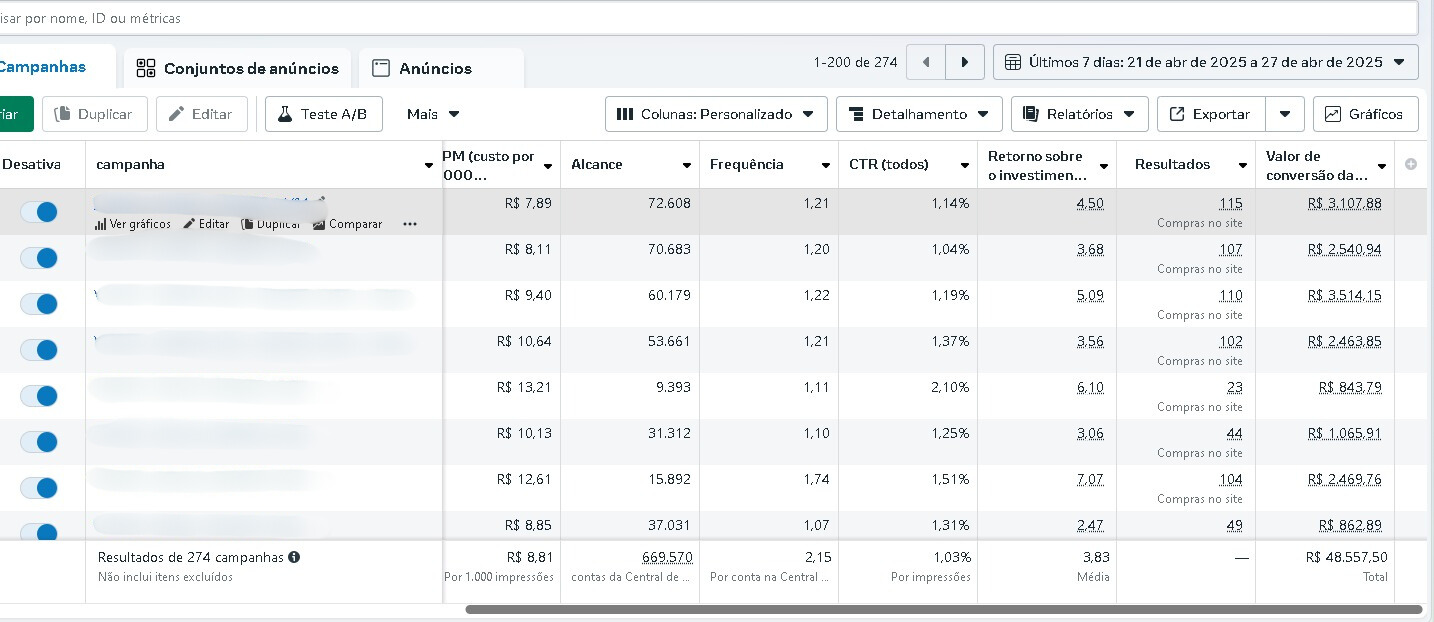Click the Duplicar toolbar button
The height and width of the screenshot is (622, 1434).
pyautogui.click(x=95, y=114)
